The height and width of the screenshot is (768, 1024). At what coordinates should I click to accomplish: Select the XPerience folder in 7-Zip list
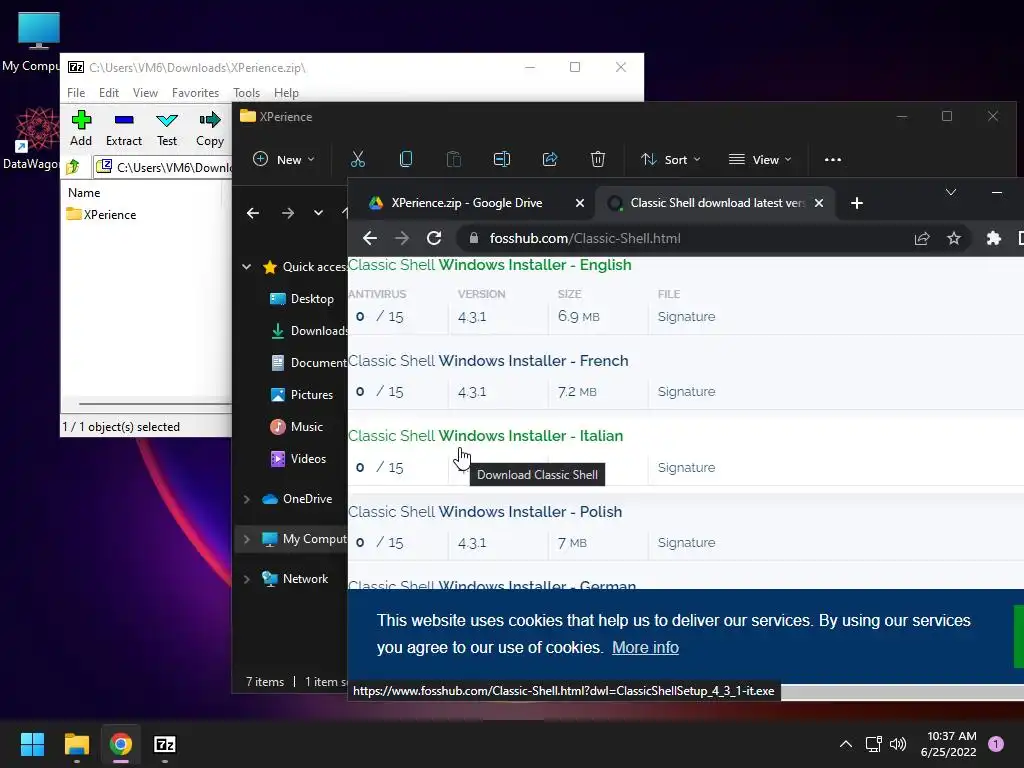[x=101, y=214]
